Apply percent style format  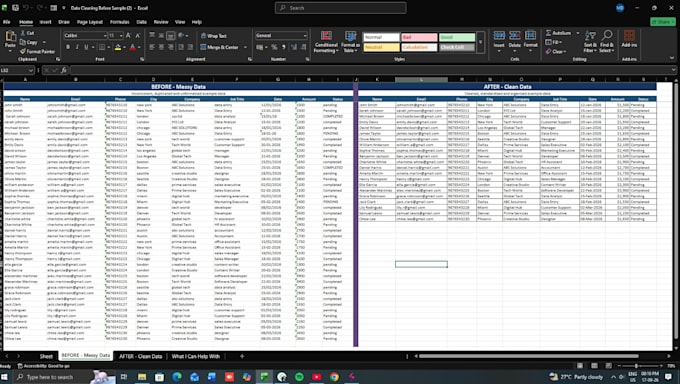(x=274, y=47)
